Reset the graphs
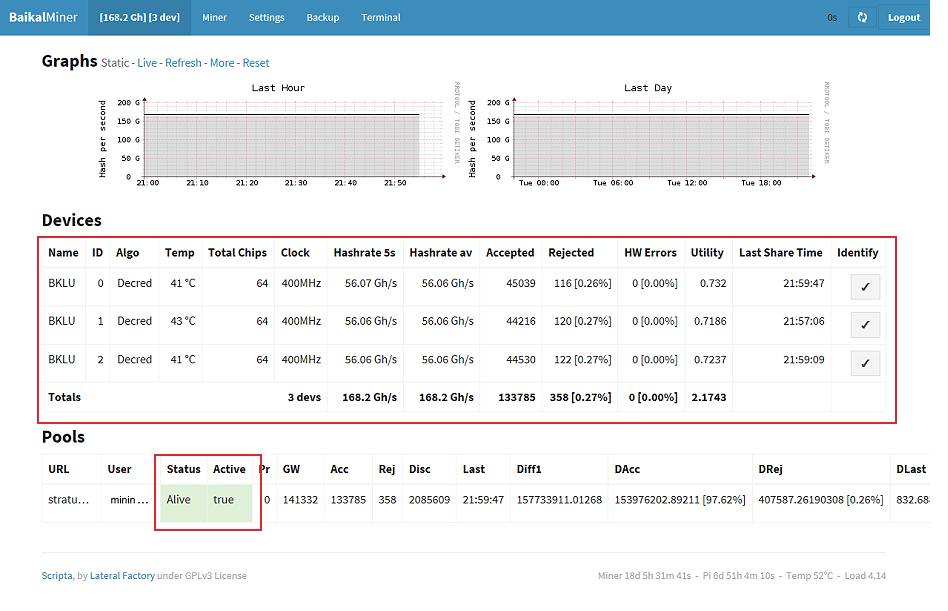The height and width of the screenshot is (611, 948). pyautogui.click(x=256, y=63)
